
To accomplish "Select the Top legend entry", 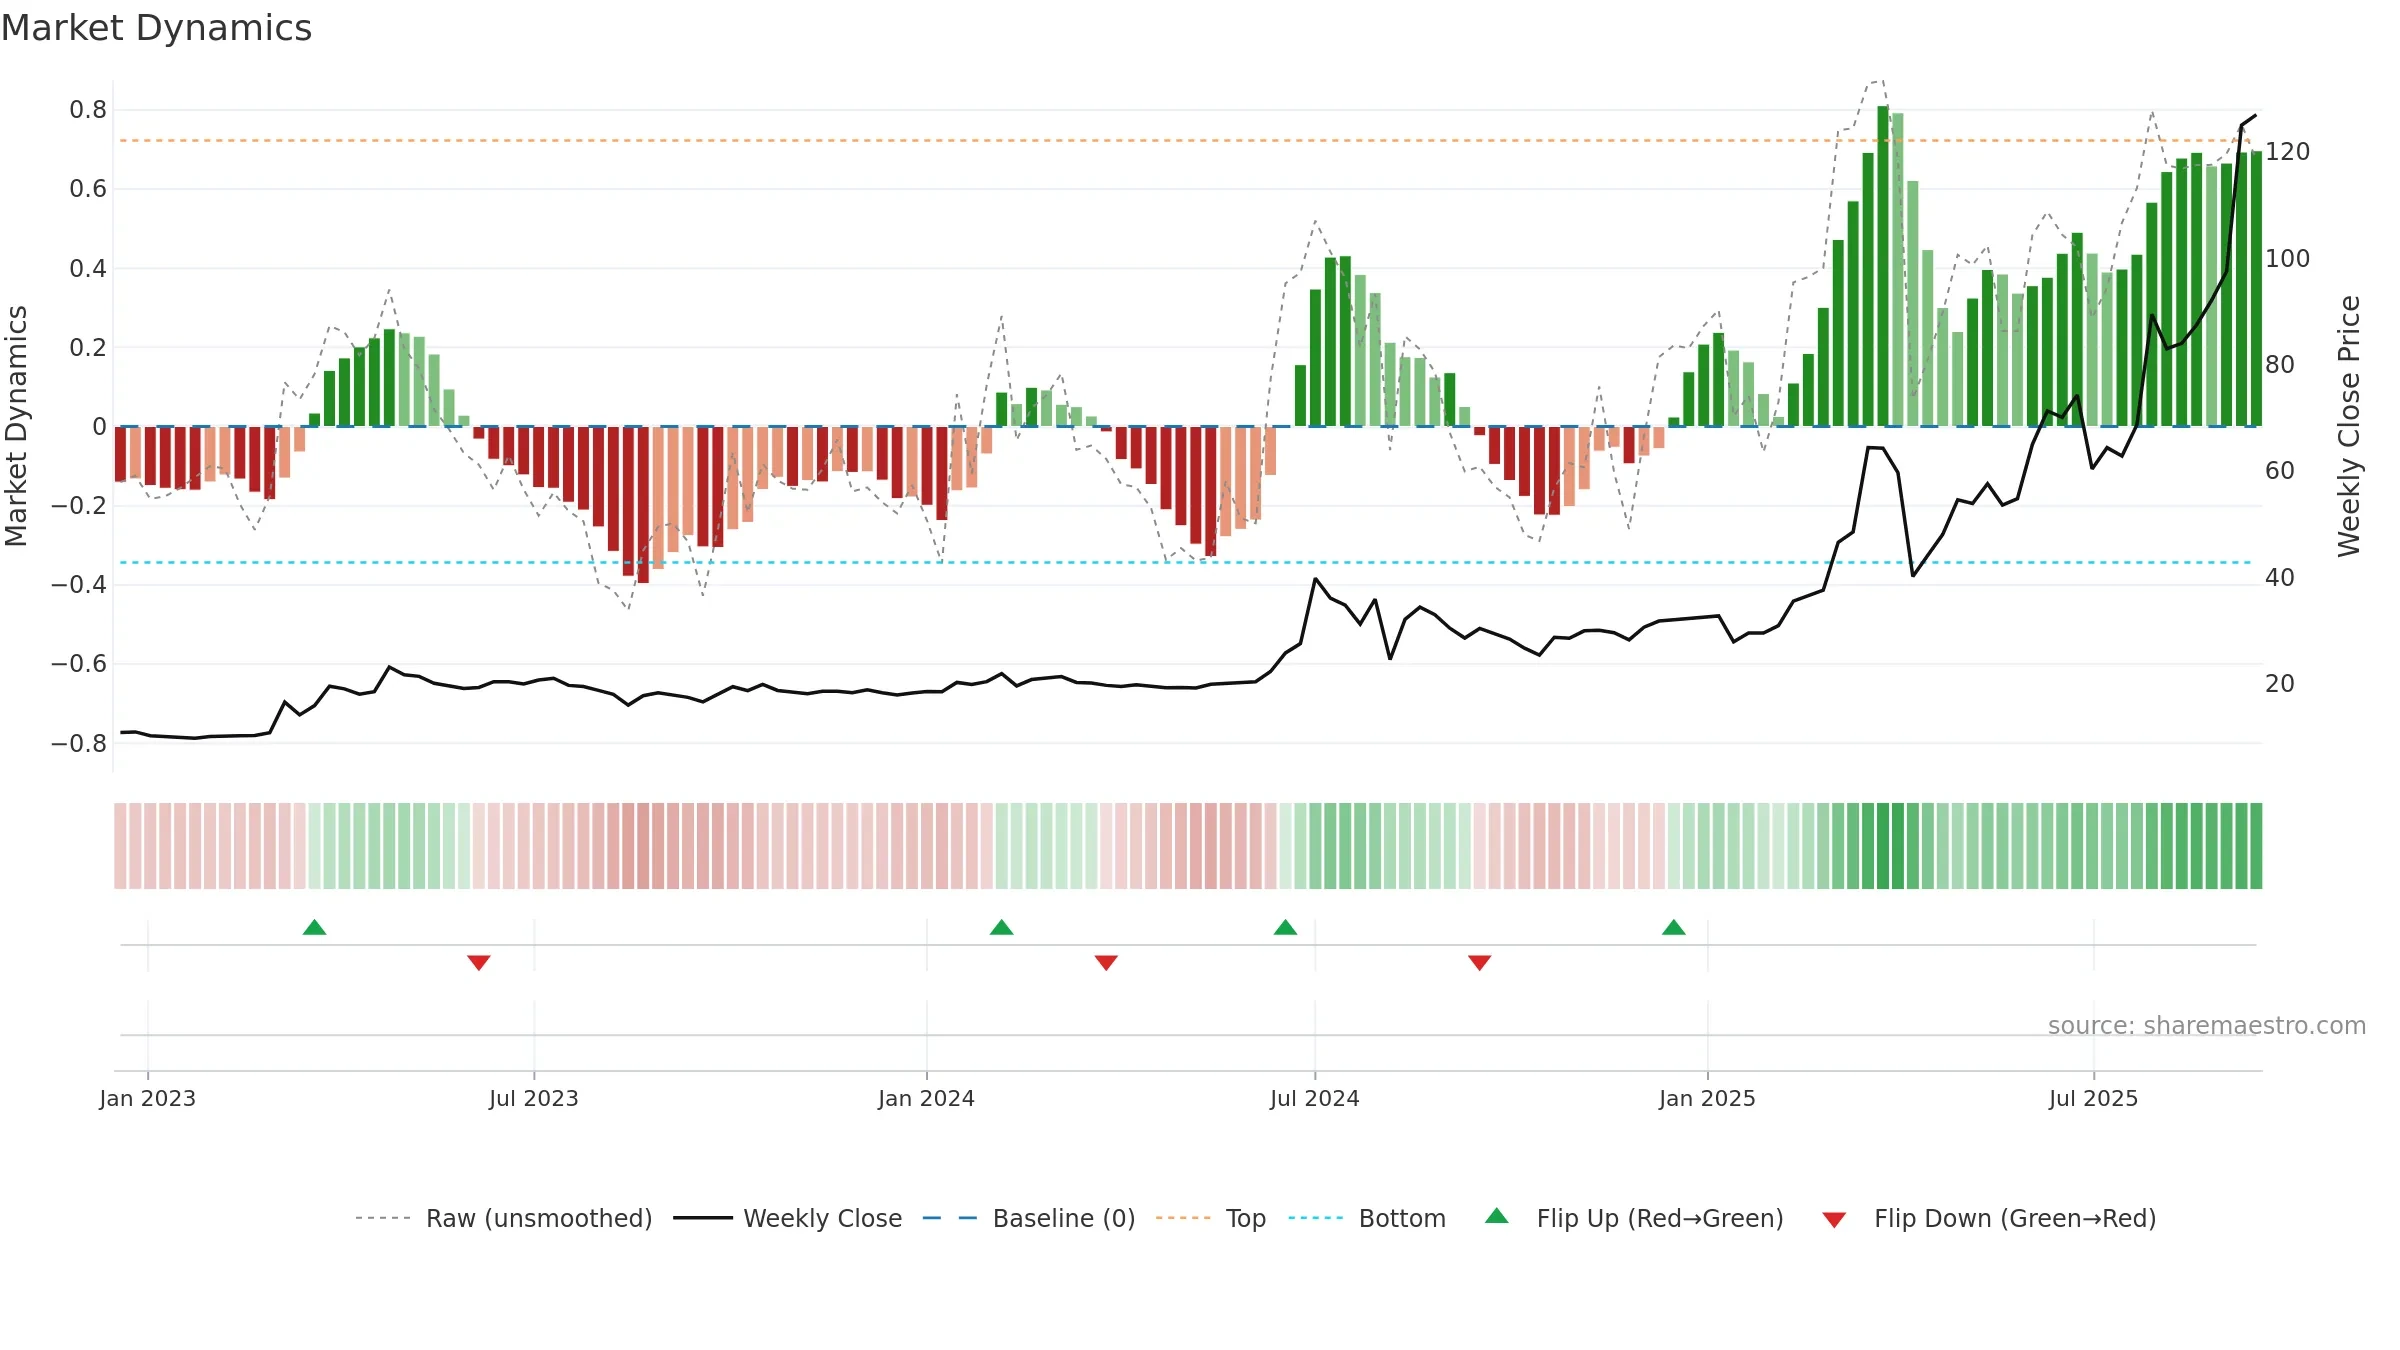I will click(x=1210, y=1218).
